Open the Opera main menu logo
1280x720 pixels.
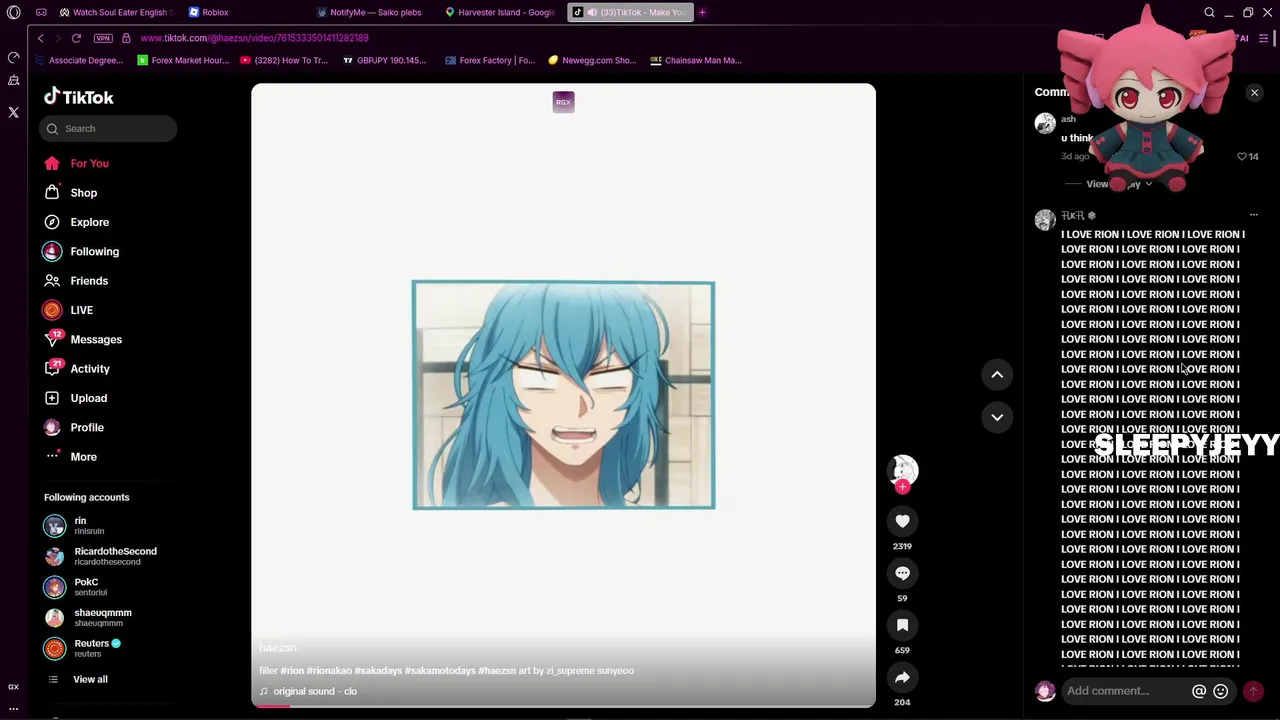pos(13,12)
